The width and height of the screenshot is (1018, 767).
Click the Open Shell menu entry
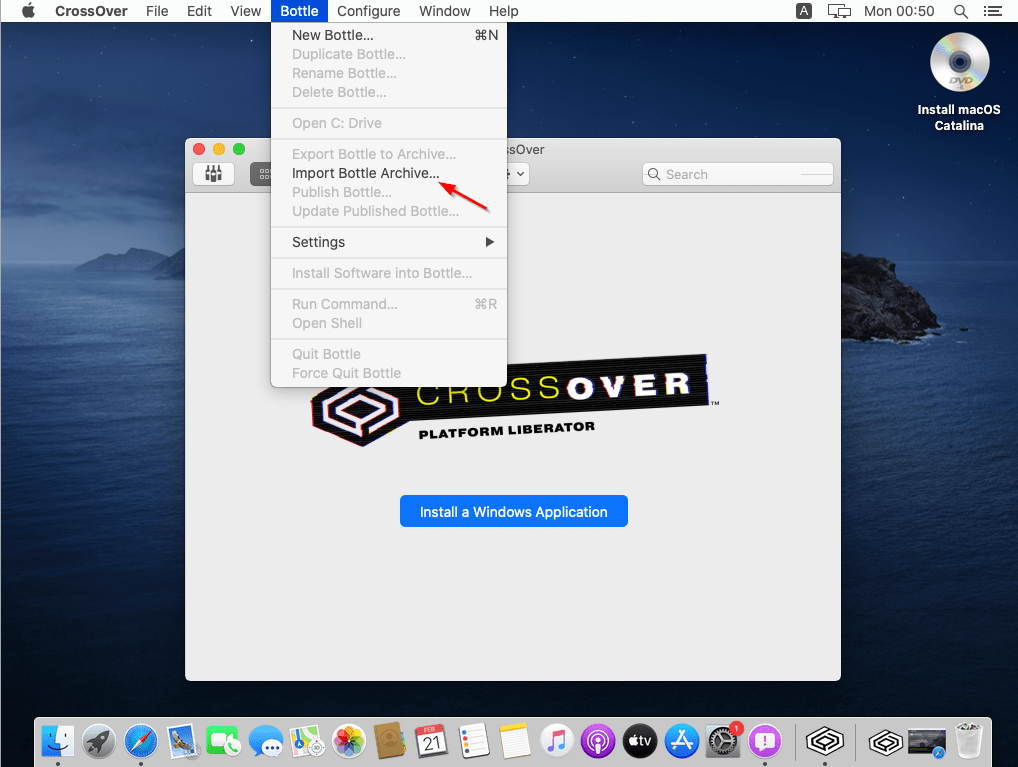click(x=389, y=323)
